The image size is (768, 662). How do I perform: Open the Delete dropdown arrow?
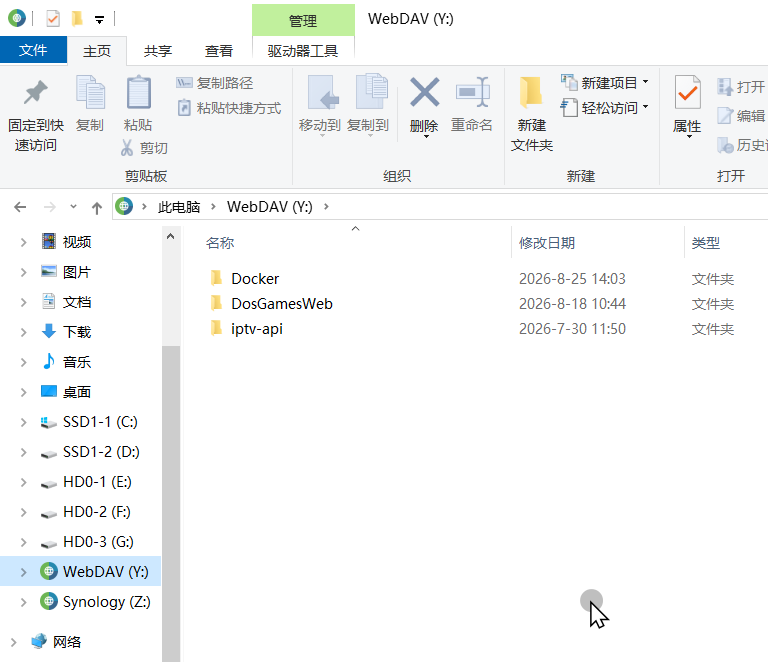[x=426, y=137]
